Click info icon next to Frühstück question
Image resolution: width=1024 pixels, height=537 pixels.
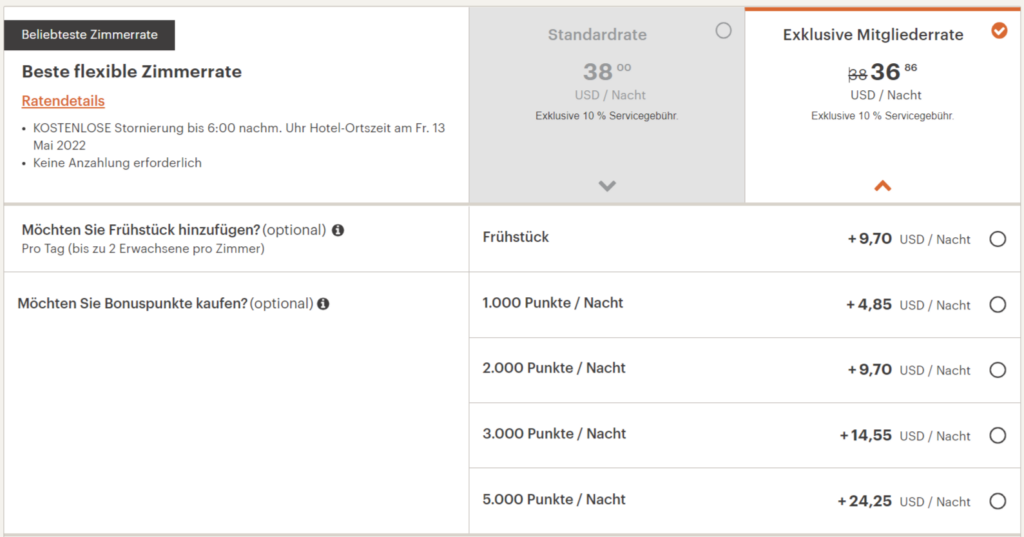tap(338, 230)
